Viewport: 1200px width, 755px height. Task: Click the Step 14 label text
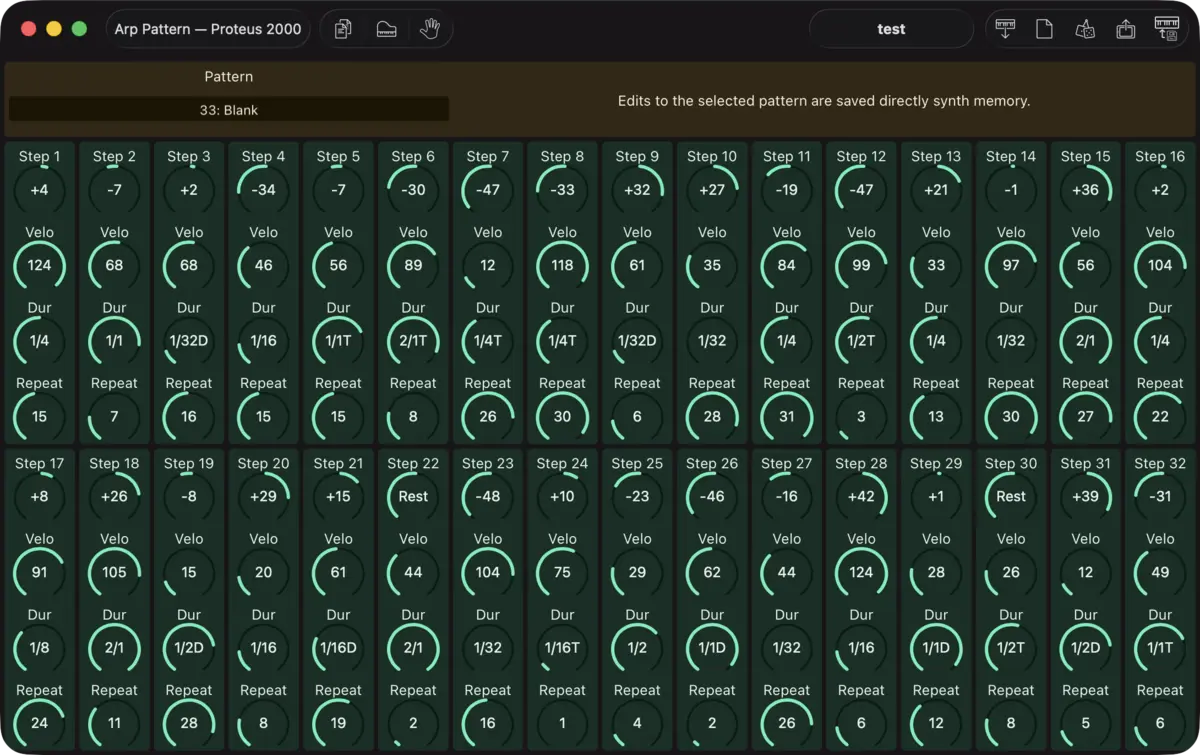pos(1011,157)
